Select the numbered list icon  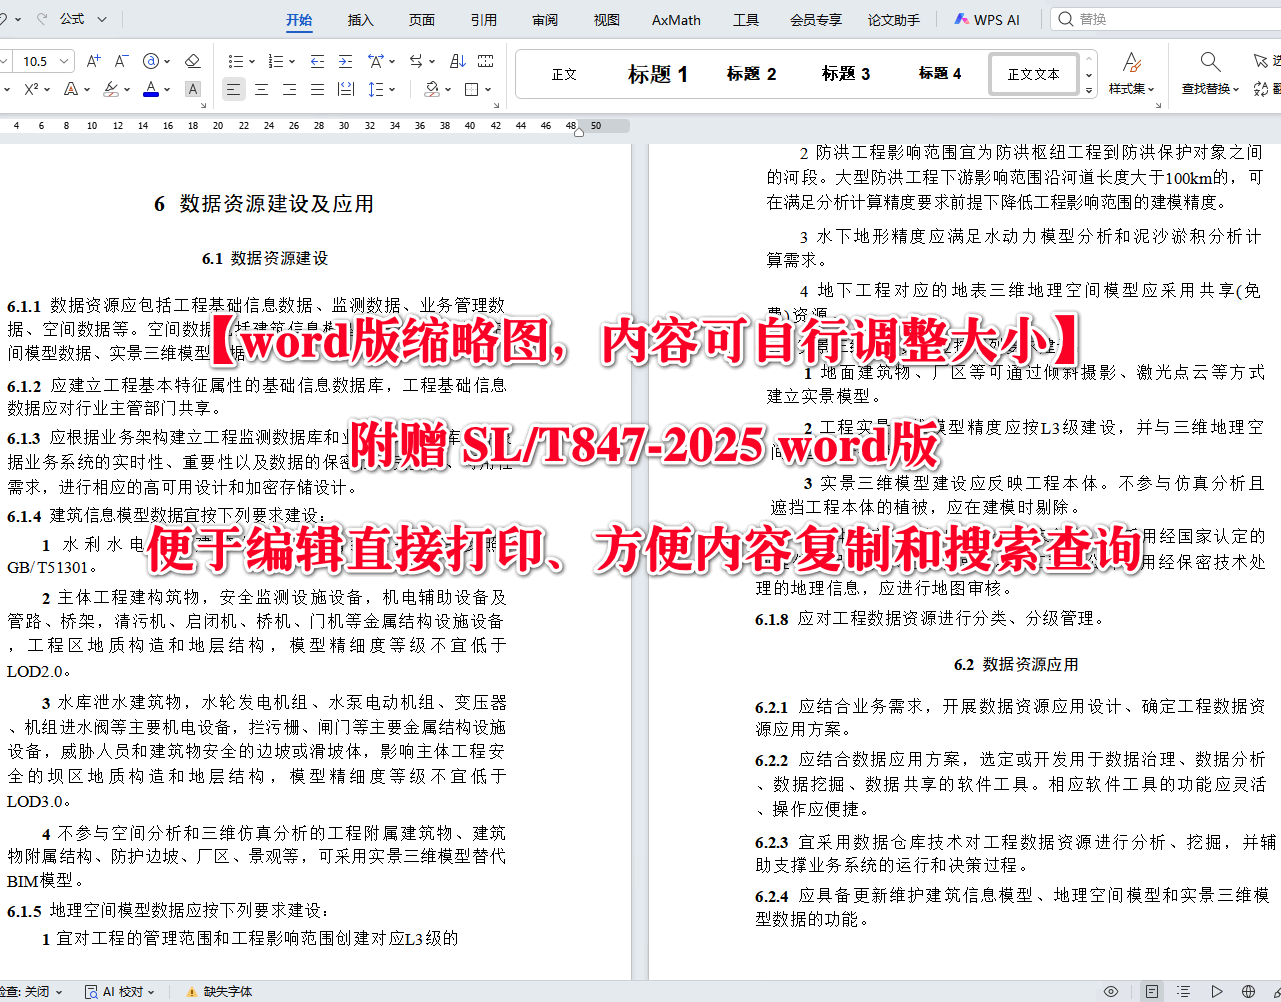275,60
